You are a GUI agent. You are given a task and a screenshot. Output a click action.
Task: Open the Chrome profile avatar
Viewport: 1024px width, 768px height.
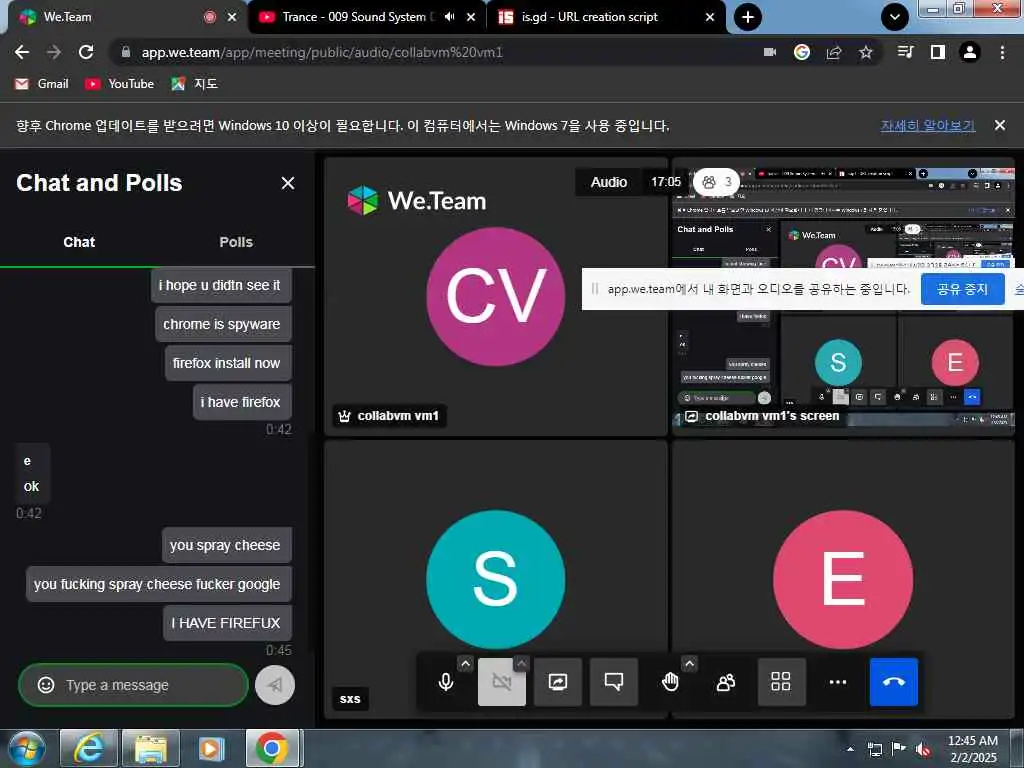(x=970, y=52)
